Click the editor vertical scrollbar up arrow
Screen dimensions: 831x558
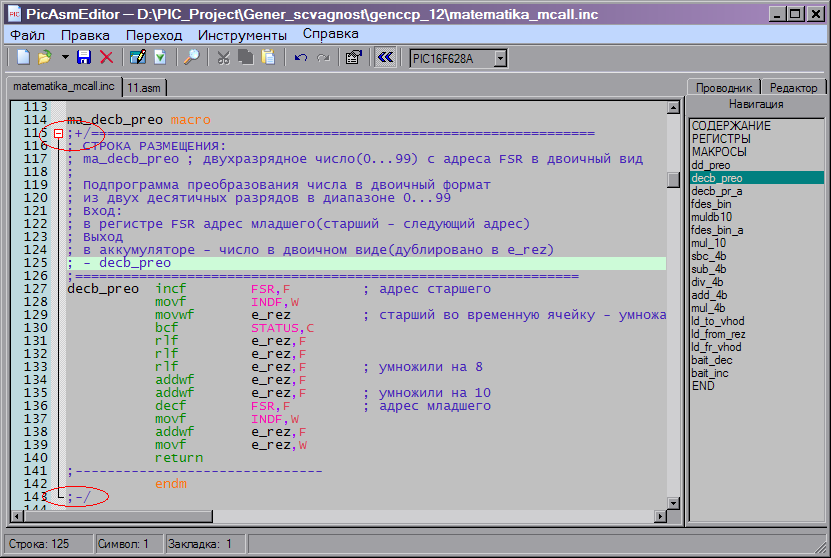click(x=673, y=108)
